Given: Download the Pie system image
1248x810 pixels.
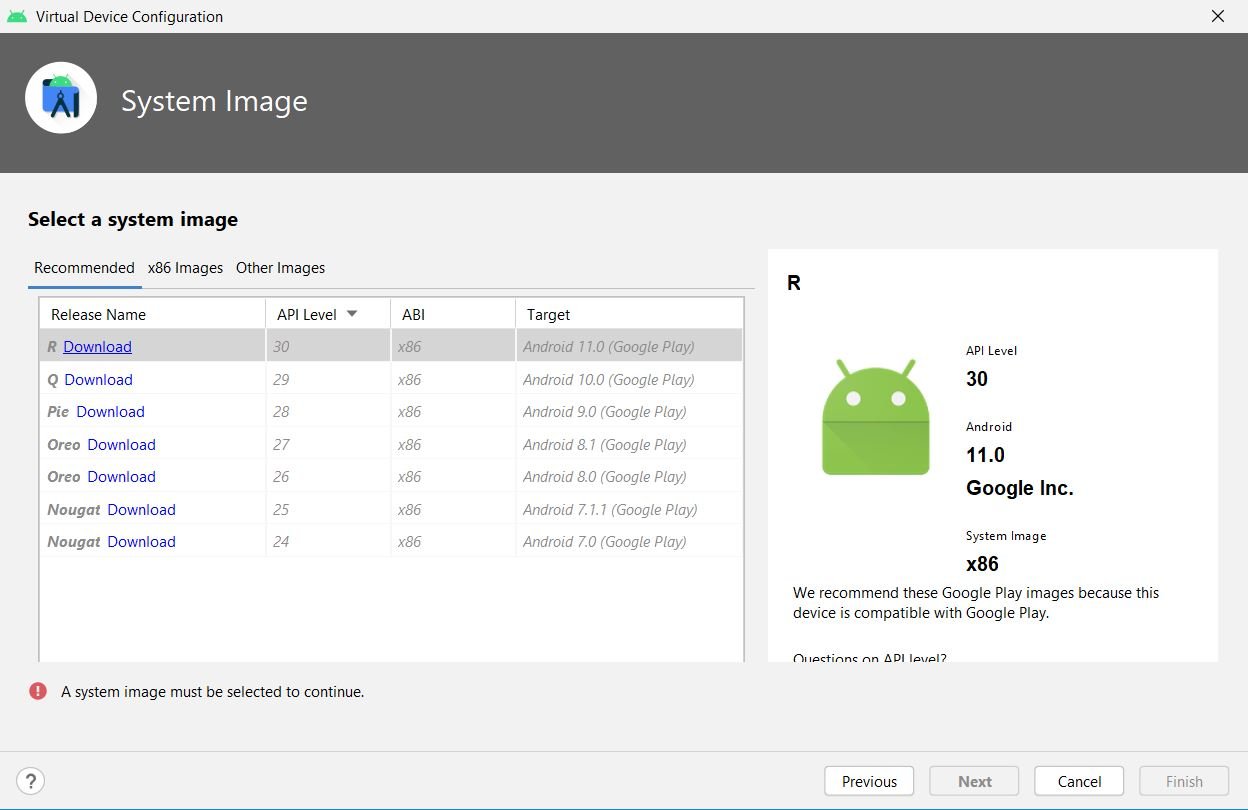Looking at the screenshot, I should coord(110,412).
